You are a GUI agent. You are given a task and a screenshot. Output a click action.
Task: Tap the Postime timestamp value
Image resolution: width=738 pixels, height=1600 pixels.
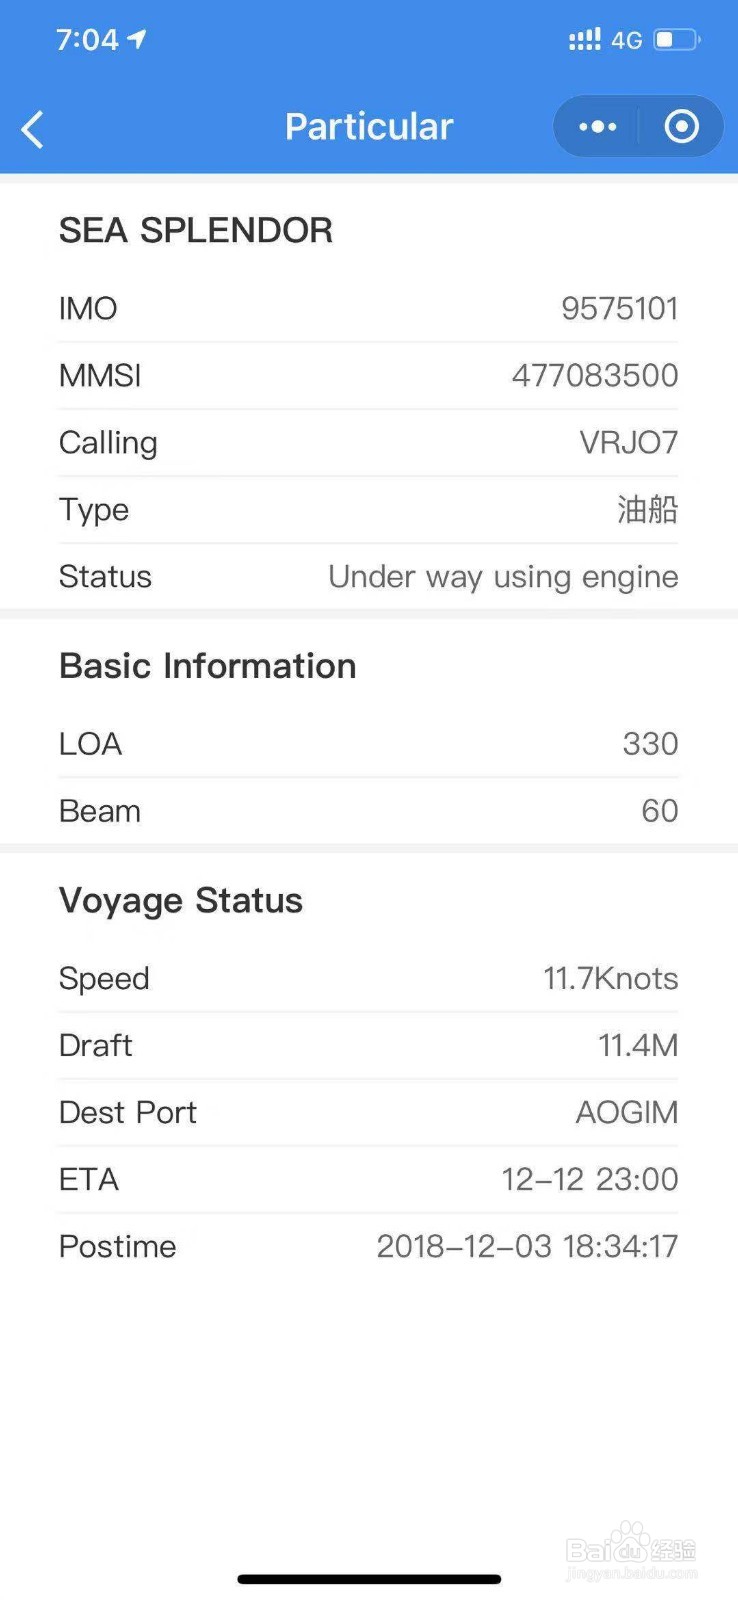pyautogui.click(x=527, y=1246)
